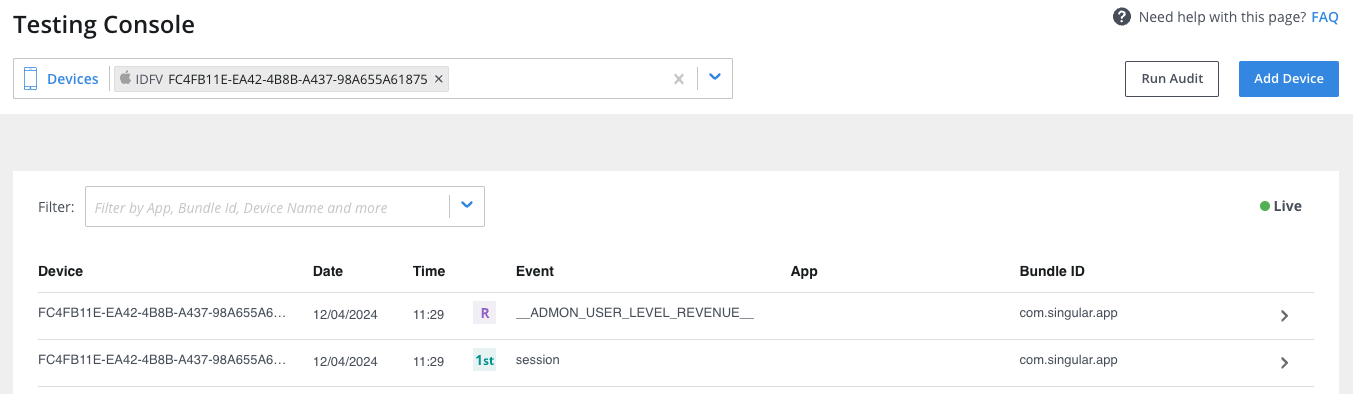
Task: Click the Filter by App input field
Action: [268, 207]
